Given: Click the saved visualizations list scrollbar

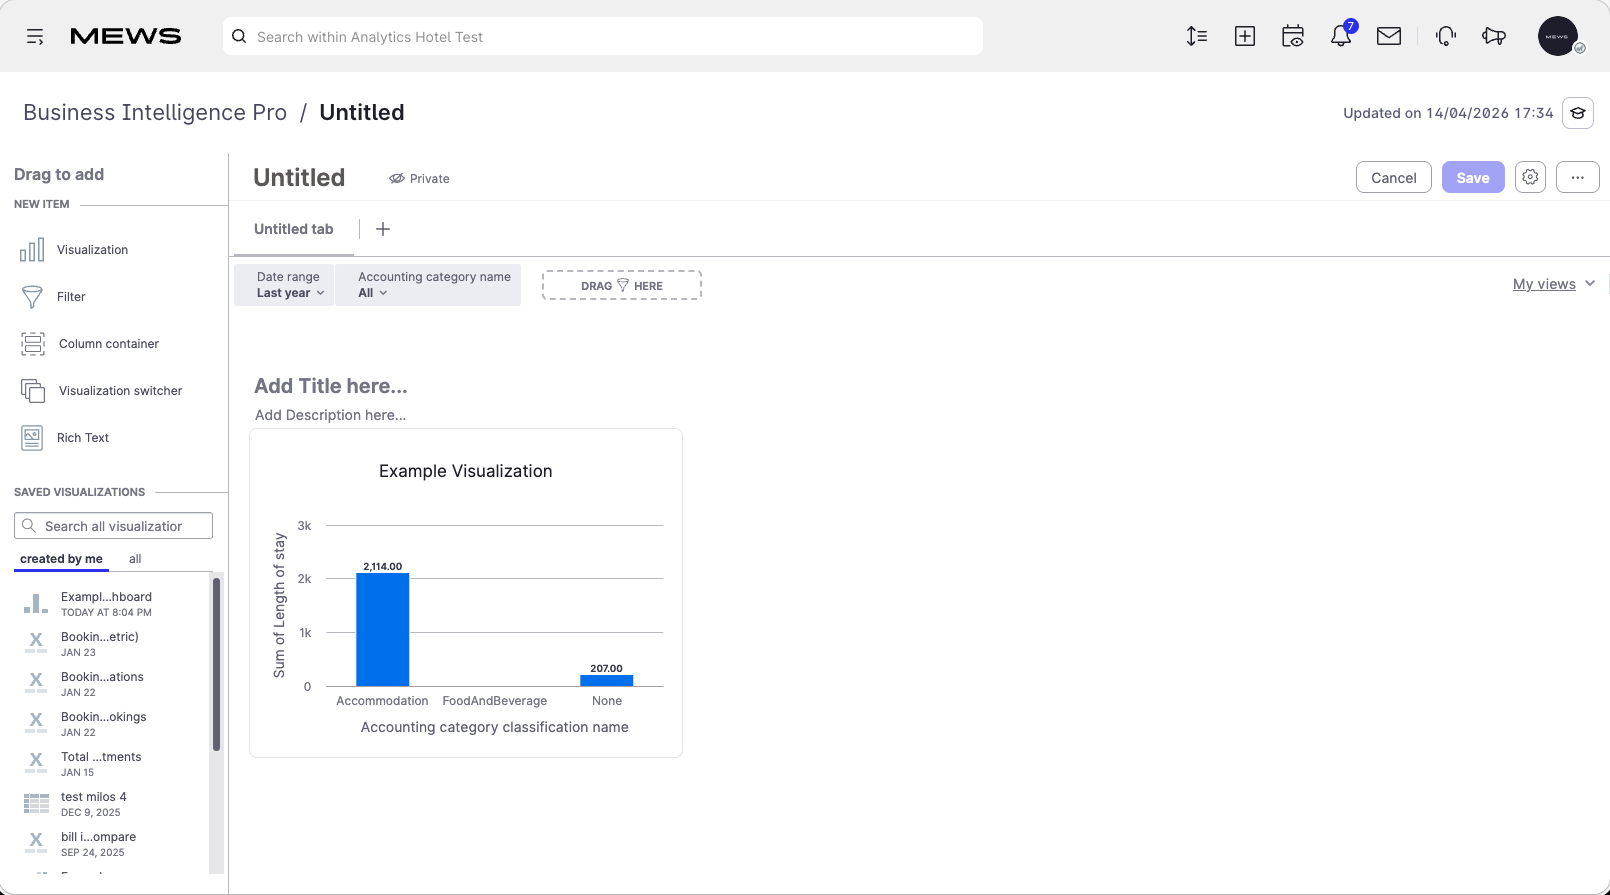Looking at the screenshot, I should [x=216, y=664].
